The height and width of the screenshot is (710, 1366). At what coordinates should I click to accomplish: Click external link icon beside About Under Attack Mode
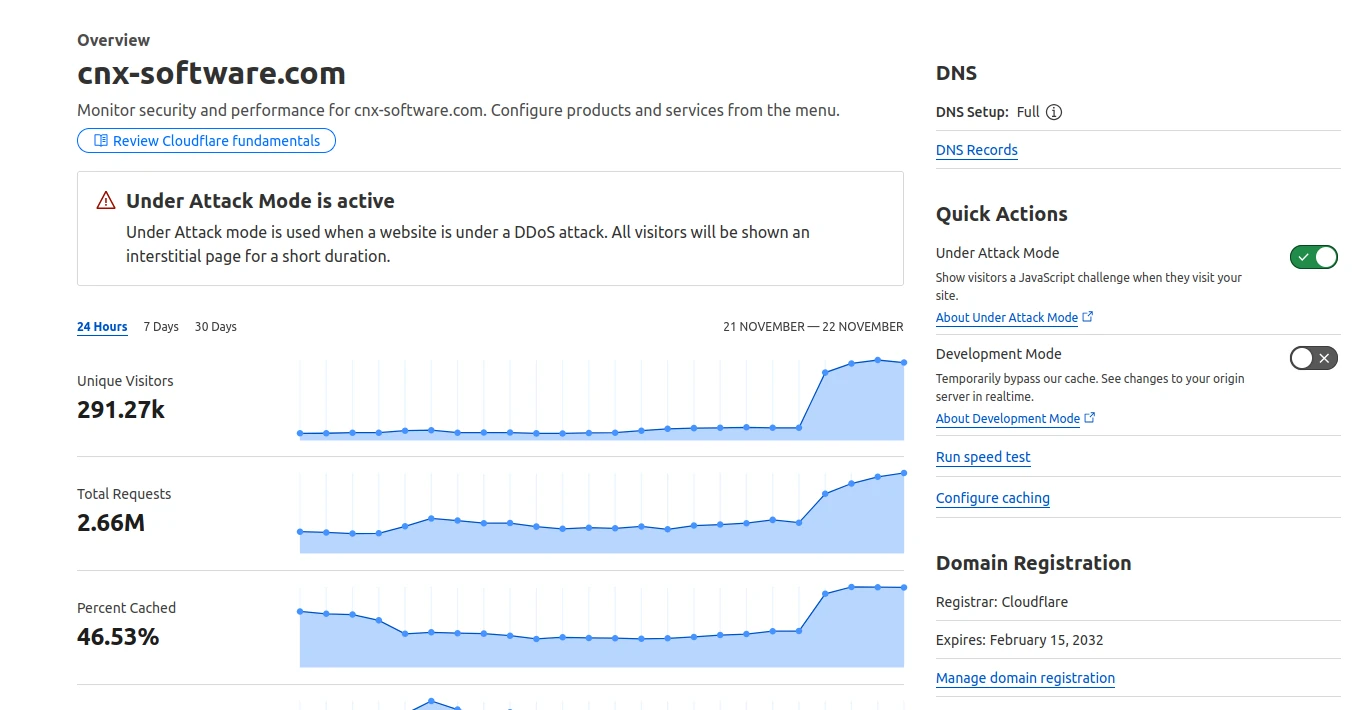tap(1088, 317)
